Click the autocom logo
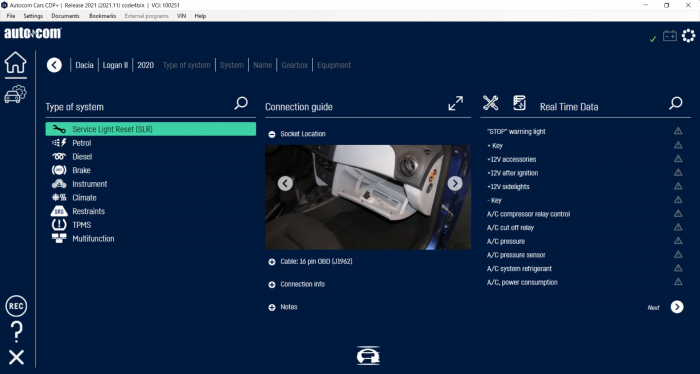Viewport: 700px width, 374px height. pos(33,33)
